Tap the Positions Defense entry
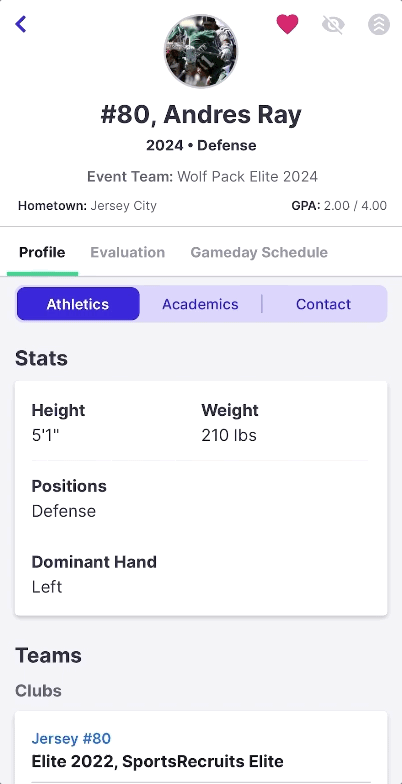Viewport: 402px width, 784px height. tap(69, 498)
